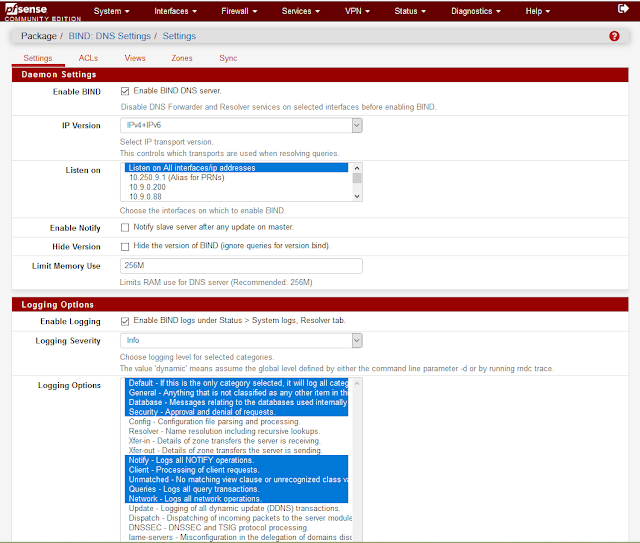Open the IP Version dropdown
The image size is (640, 543).
[240, 125]
